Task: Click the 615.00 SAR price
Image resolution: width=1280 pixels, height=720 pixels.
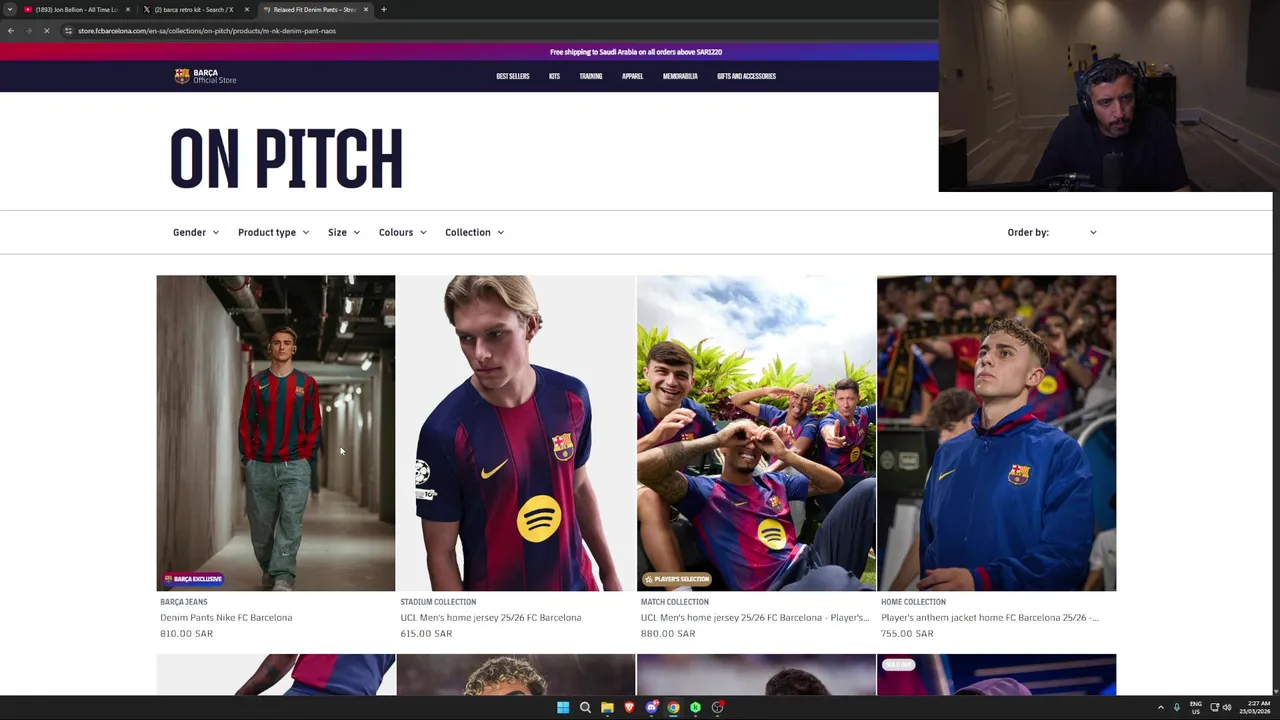Action: coord(426,634)
